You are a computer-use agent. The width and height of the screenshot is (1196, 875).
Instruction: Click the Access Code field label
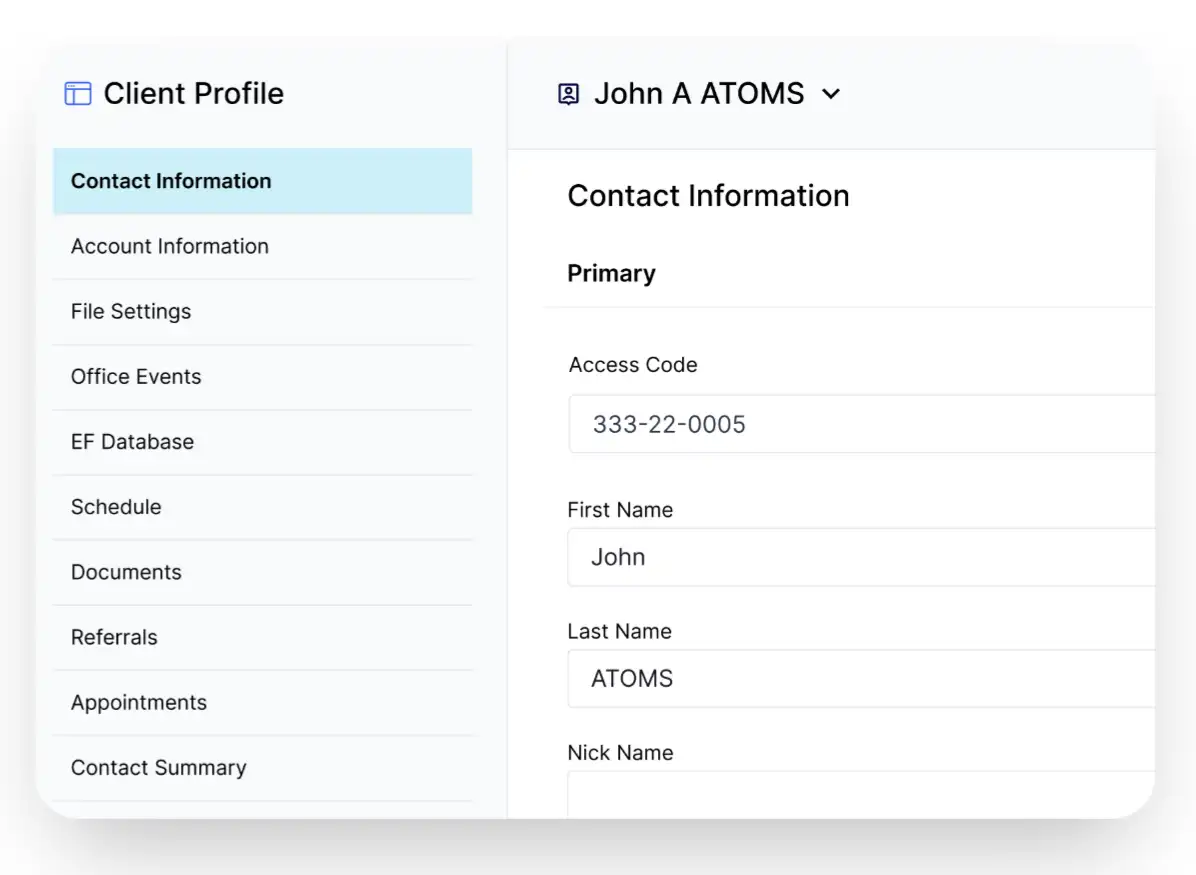click(633, 365)
